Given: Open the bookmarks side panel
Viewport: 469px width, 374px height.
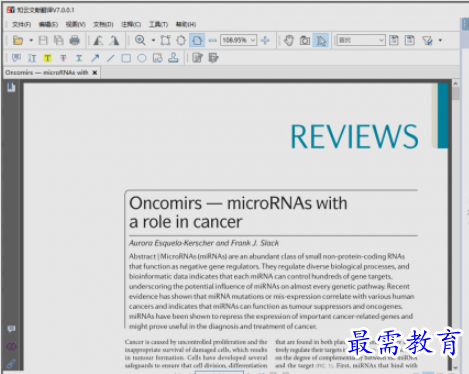Looking at the screenshot, I should click(x=11, y=87).
